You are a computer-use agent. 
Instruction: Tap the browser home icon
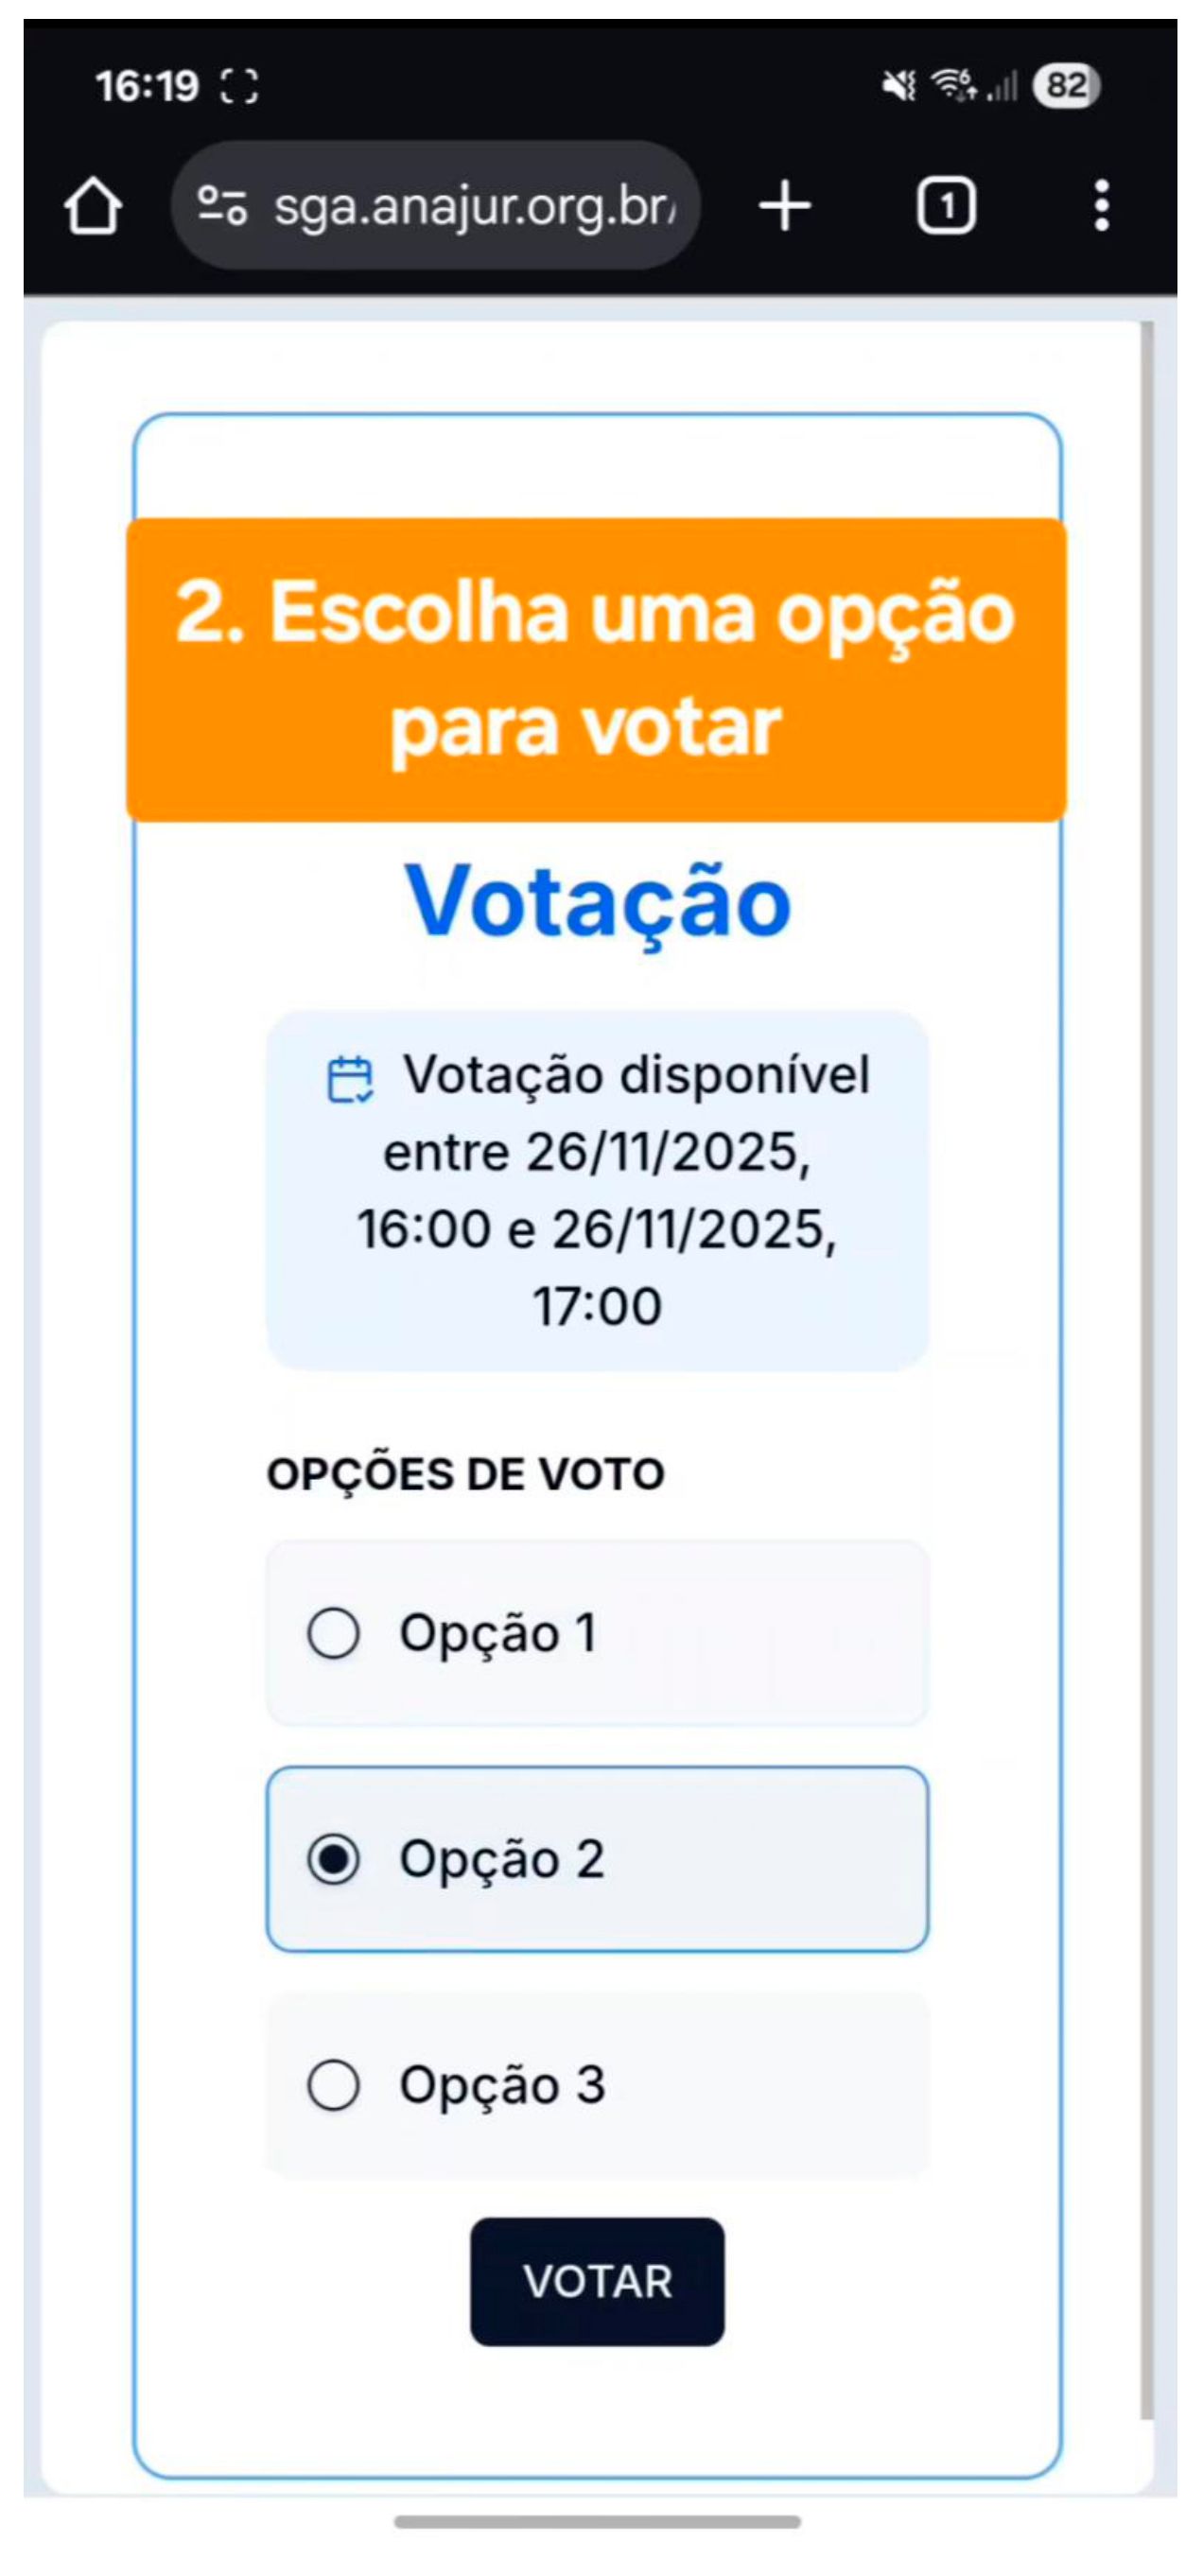(x=93, y=206)
